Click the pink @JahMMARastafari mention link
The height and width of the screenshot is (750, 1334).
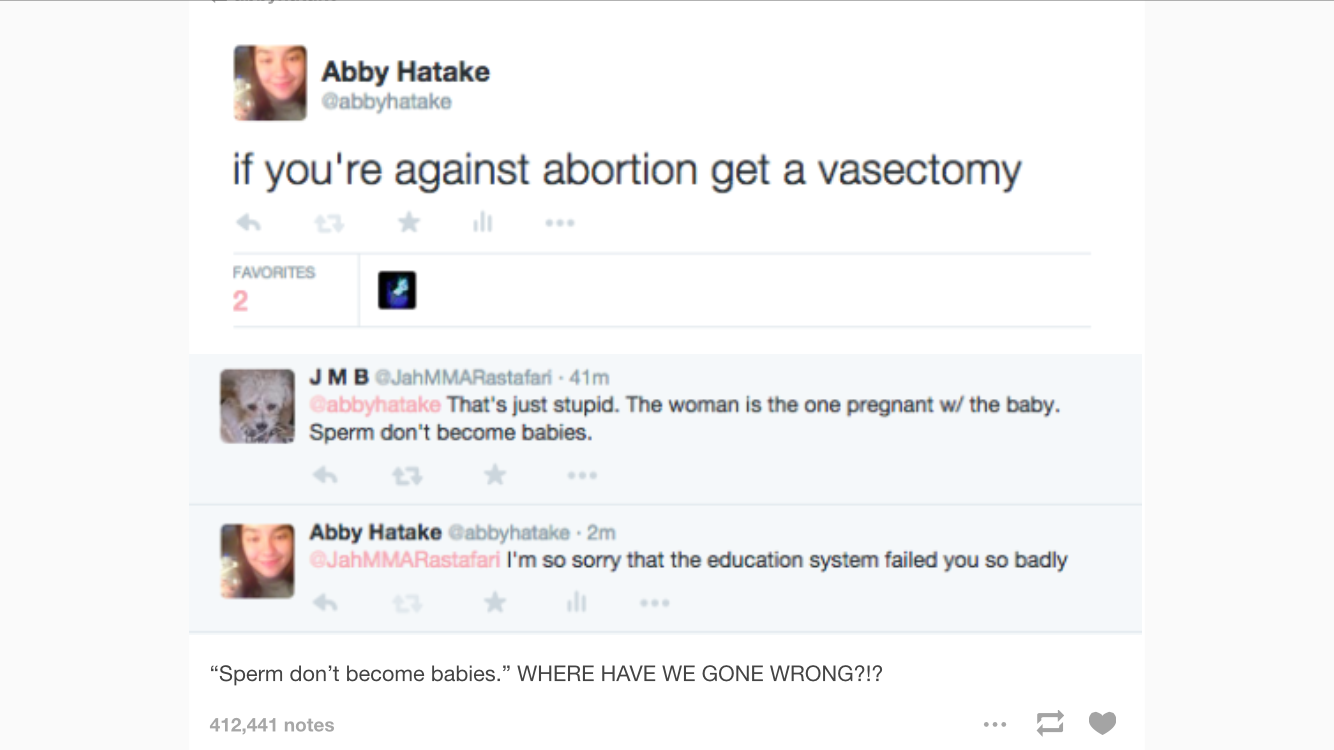[x=405, y=560]
